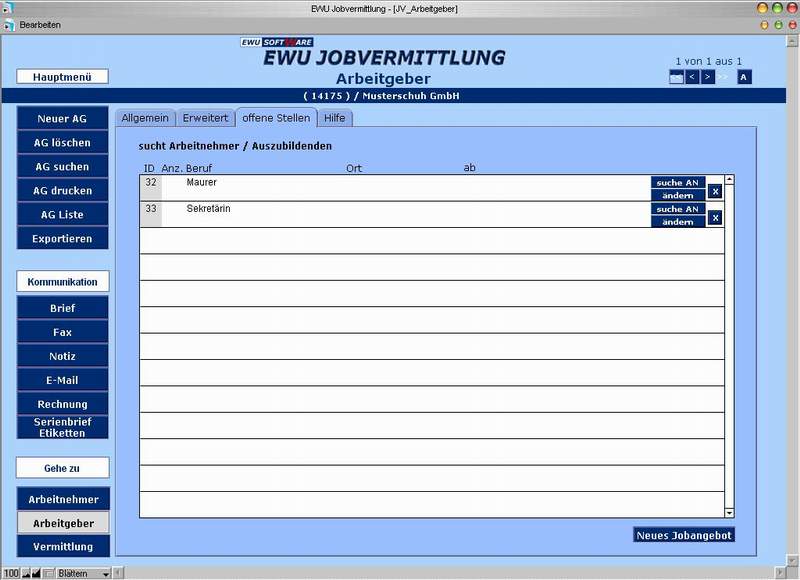Switch to the Erweitert tab
The width and height of the screenshot is (800, 580).
205,118
